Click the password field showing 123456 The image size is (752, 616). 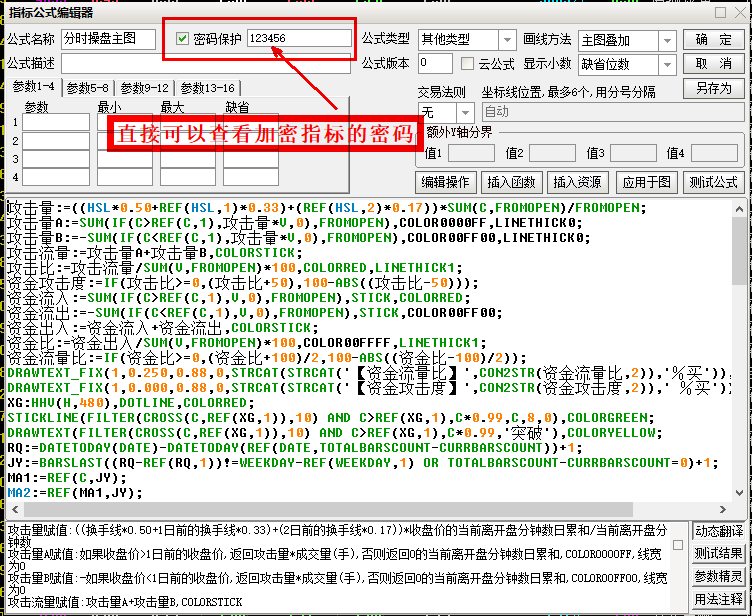[x=300, y=38]
